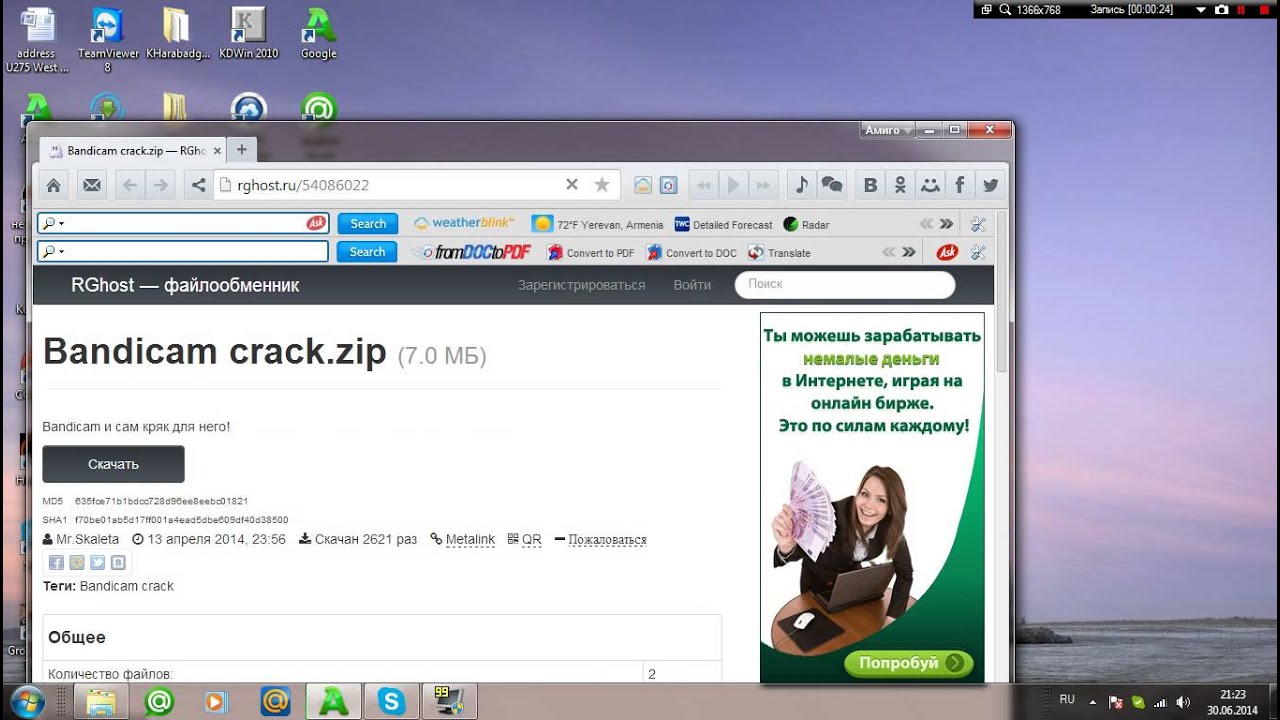Open Windows Explorer from taskbar
The image size is (1280, 720).
click(101, 702)
